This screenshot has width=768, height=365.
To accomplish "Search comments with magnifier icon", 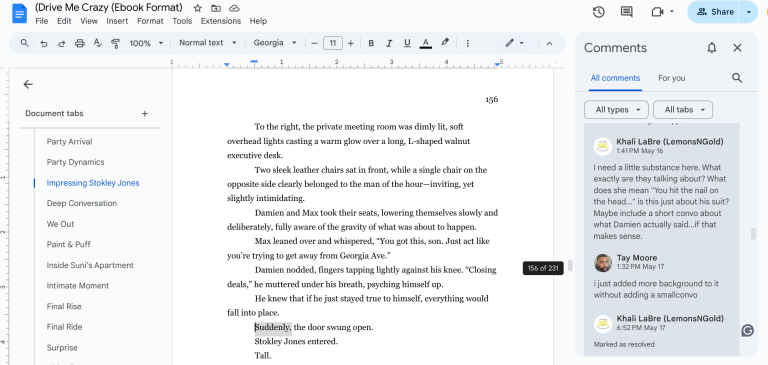I will pyautogui.click(x=737, y=78).
